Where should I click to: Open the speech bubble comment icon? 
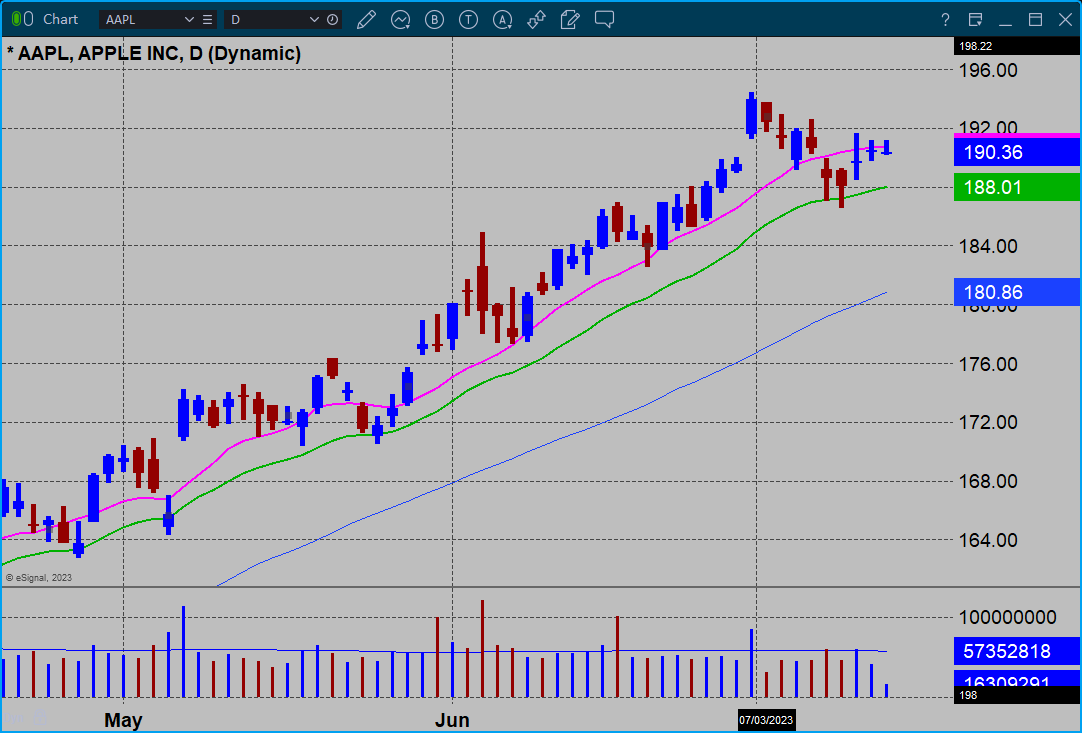[x=604, y=19]
